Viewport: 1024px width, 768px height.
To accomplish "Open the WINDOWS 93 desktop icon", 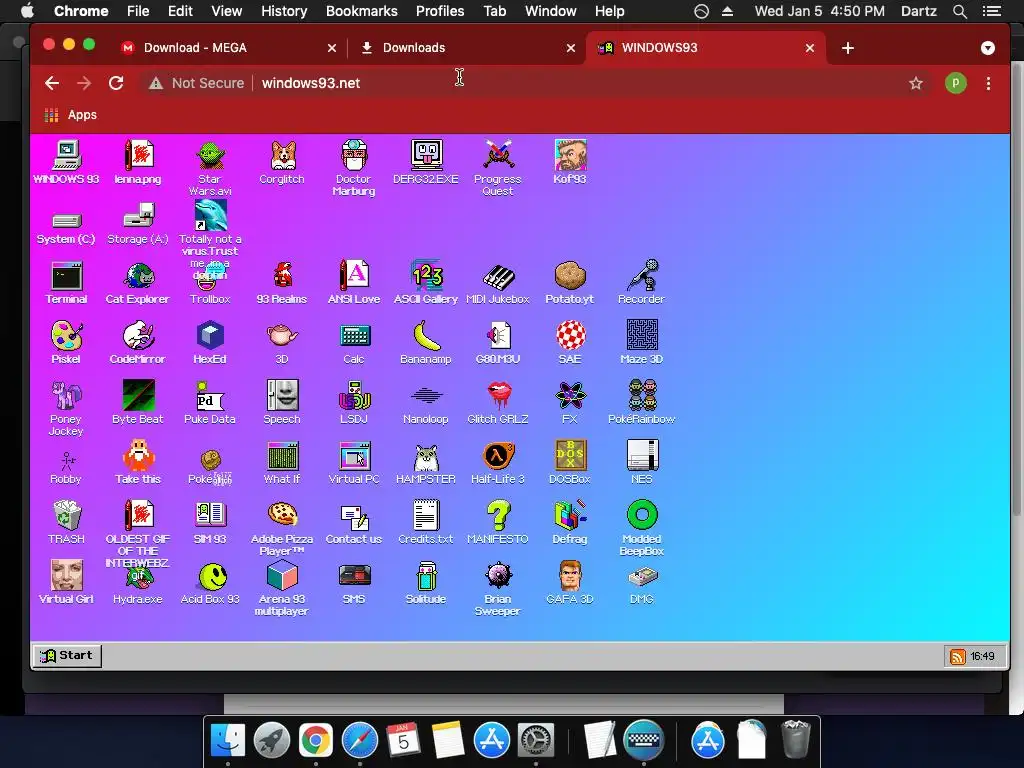I will [x=66, y=162].
